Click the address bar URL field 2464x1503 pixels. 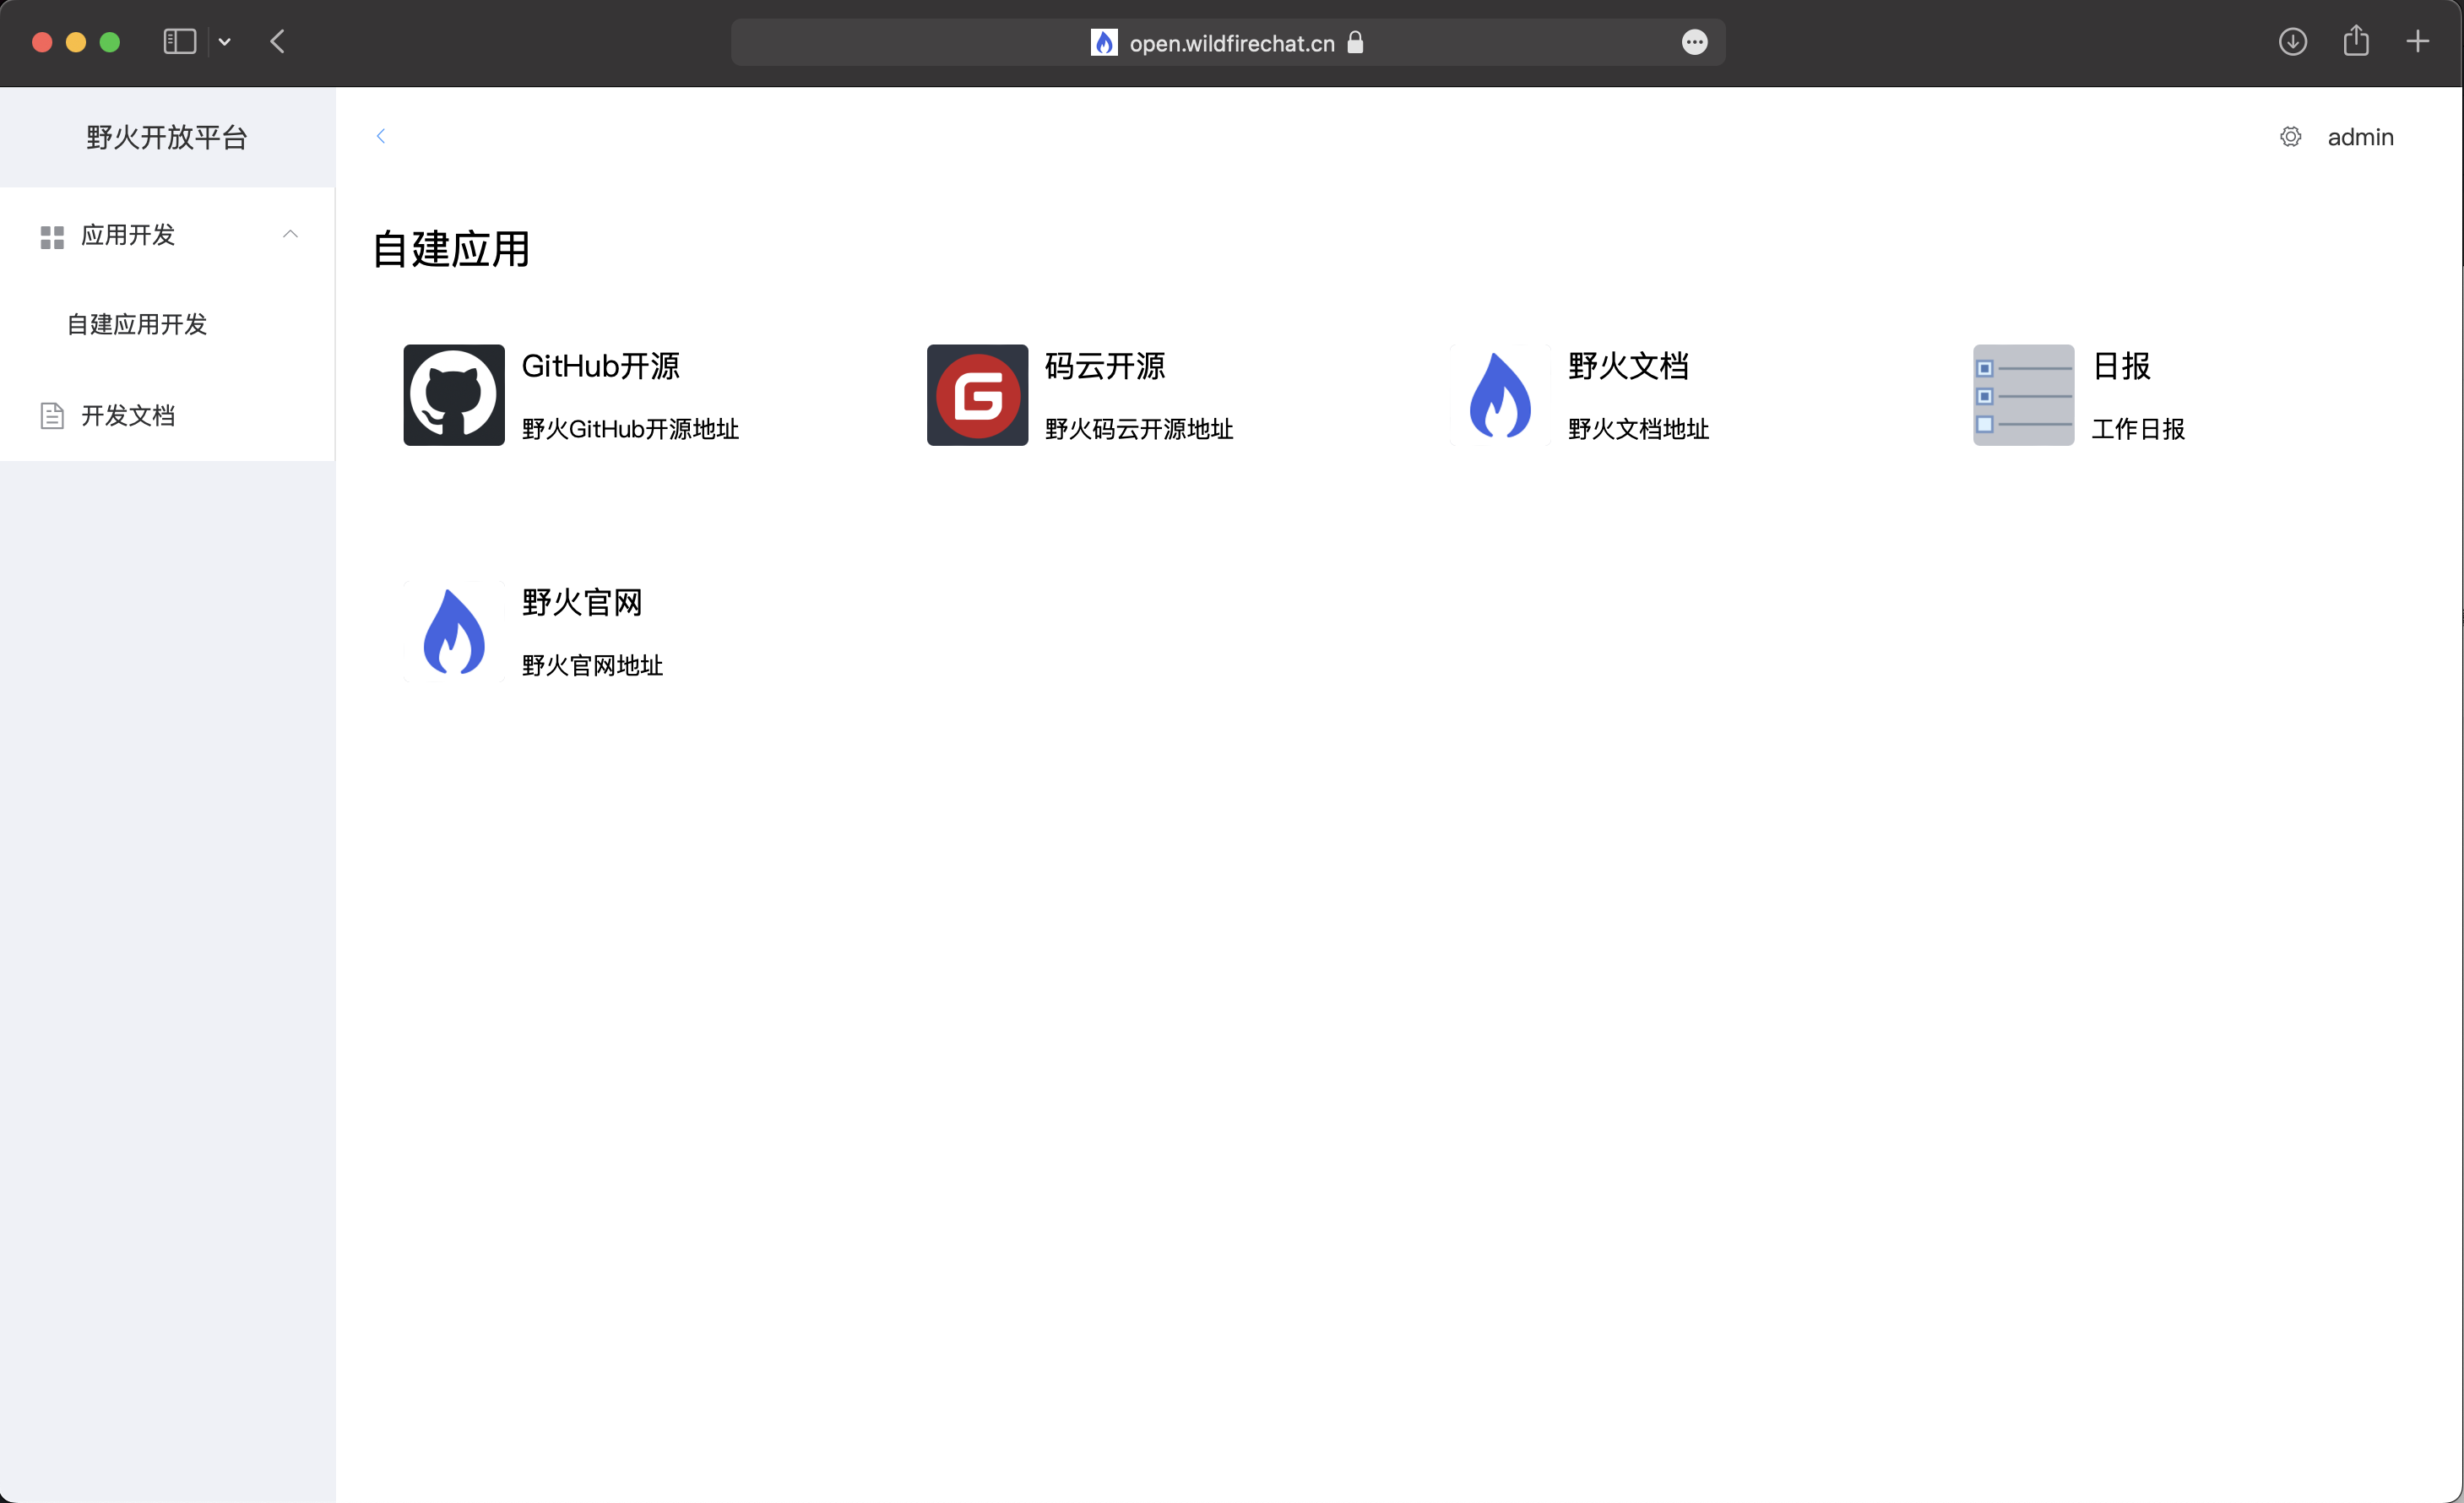[1230, 43]
